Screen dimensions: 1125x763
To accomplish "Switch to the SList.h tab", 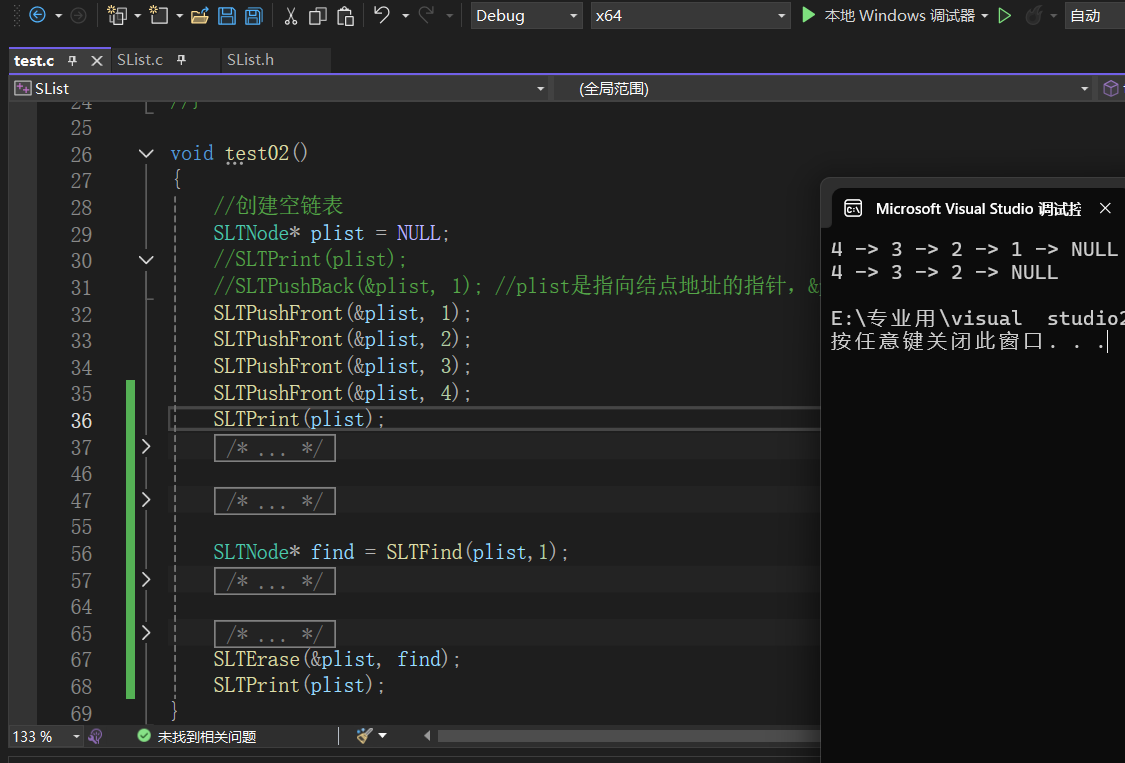I will click(x=250, y=60).
